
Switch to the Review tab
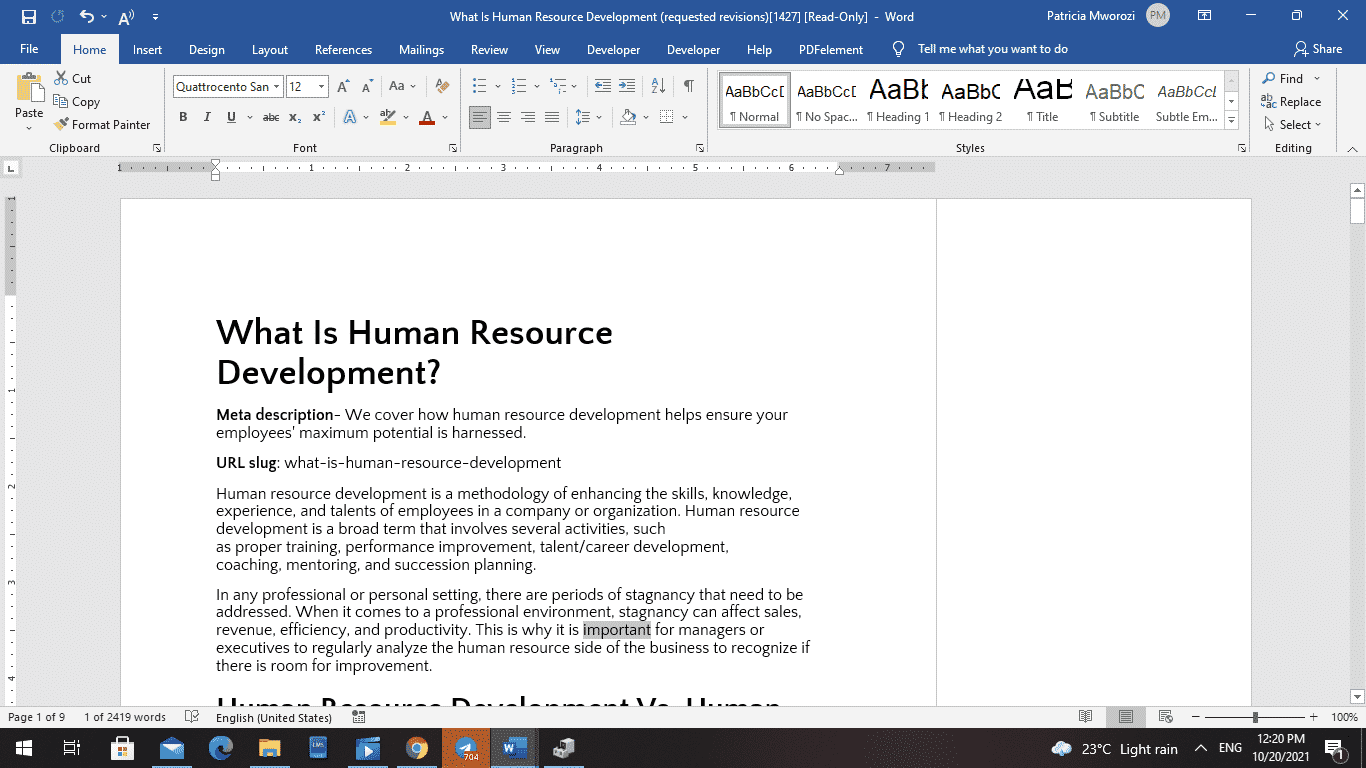[x=489, y=49]
